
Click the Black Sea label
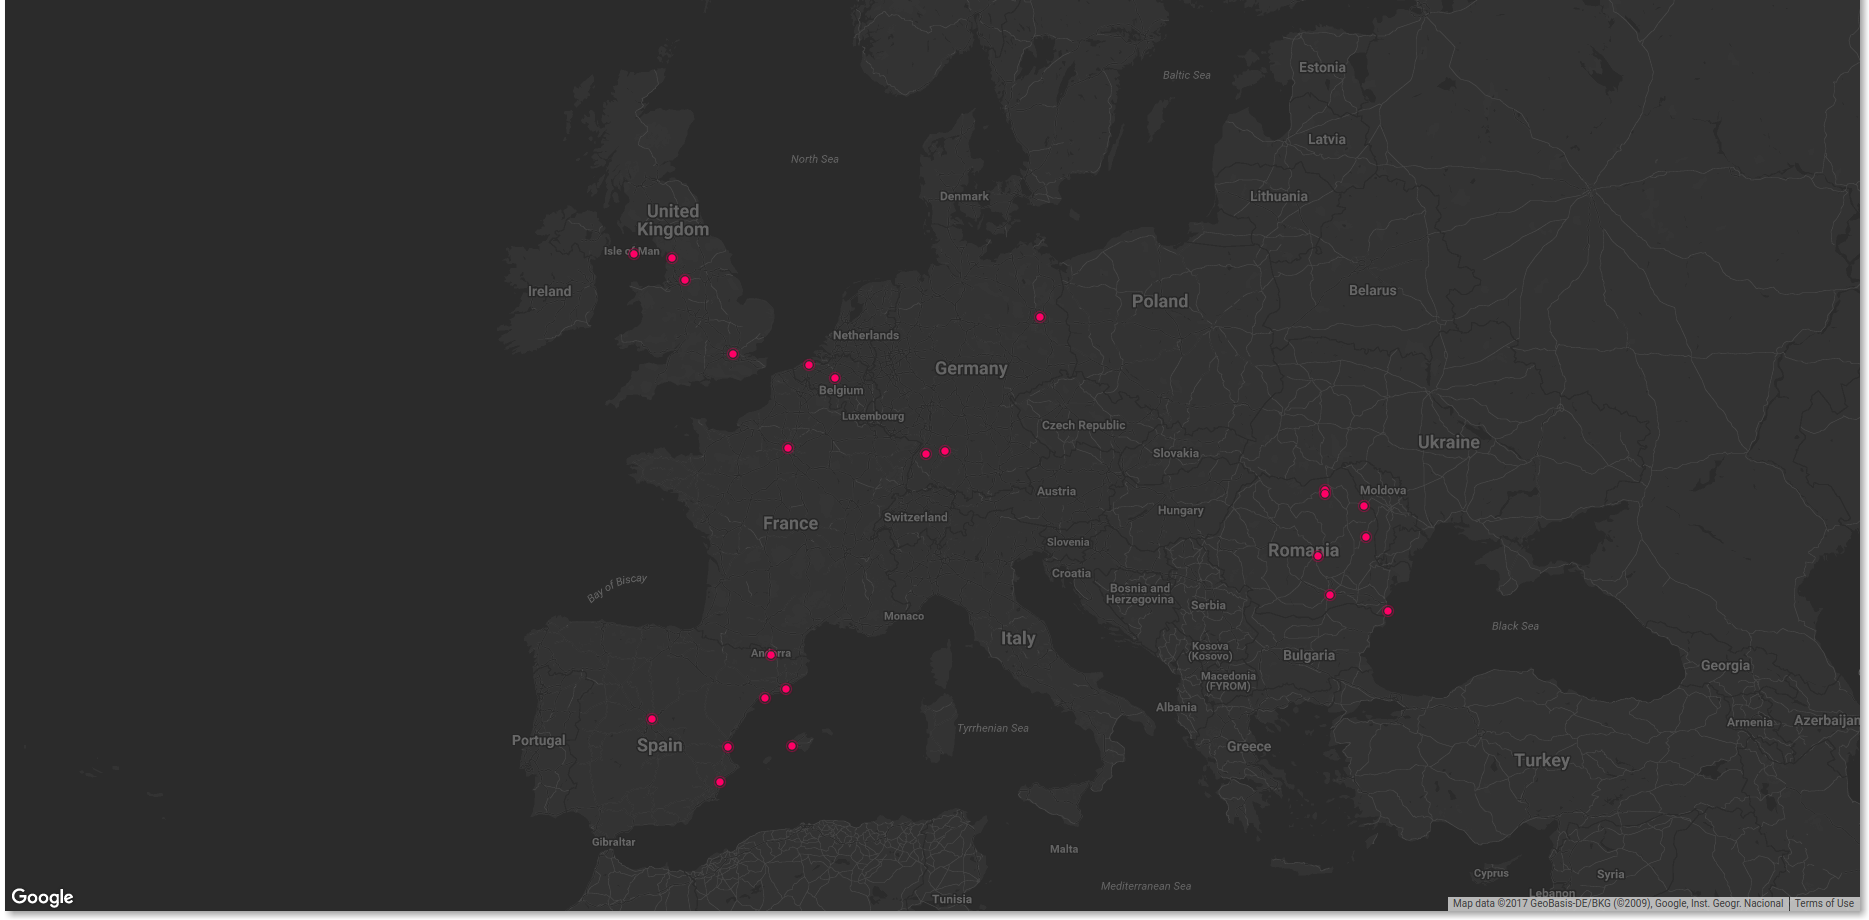click(1515, 626)
